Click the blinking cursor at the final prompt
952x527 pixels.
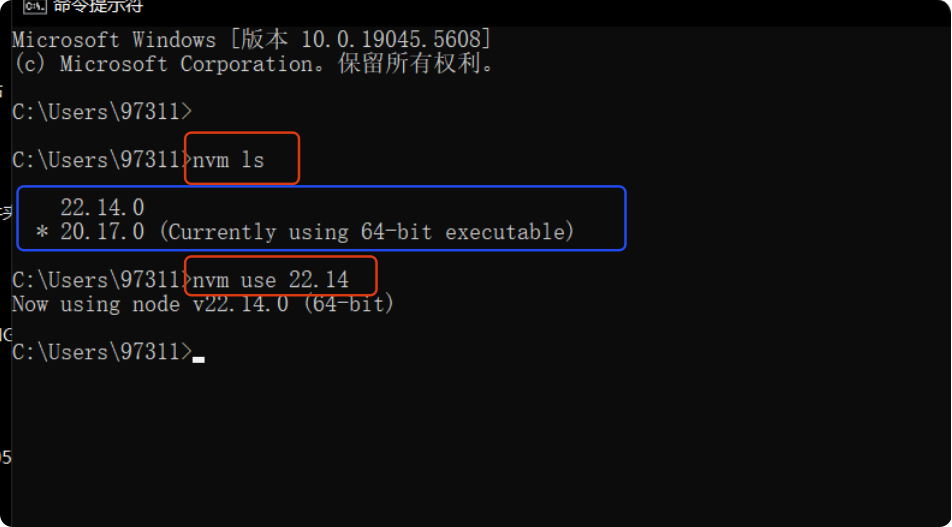(x=199, y=359)
